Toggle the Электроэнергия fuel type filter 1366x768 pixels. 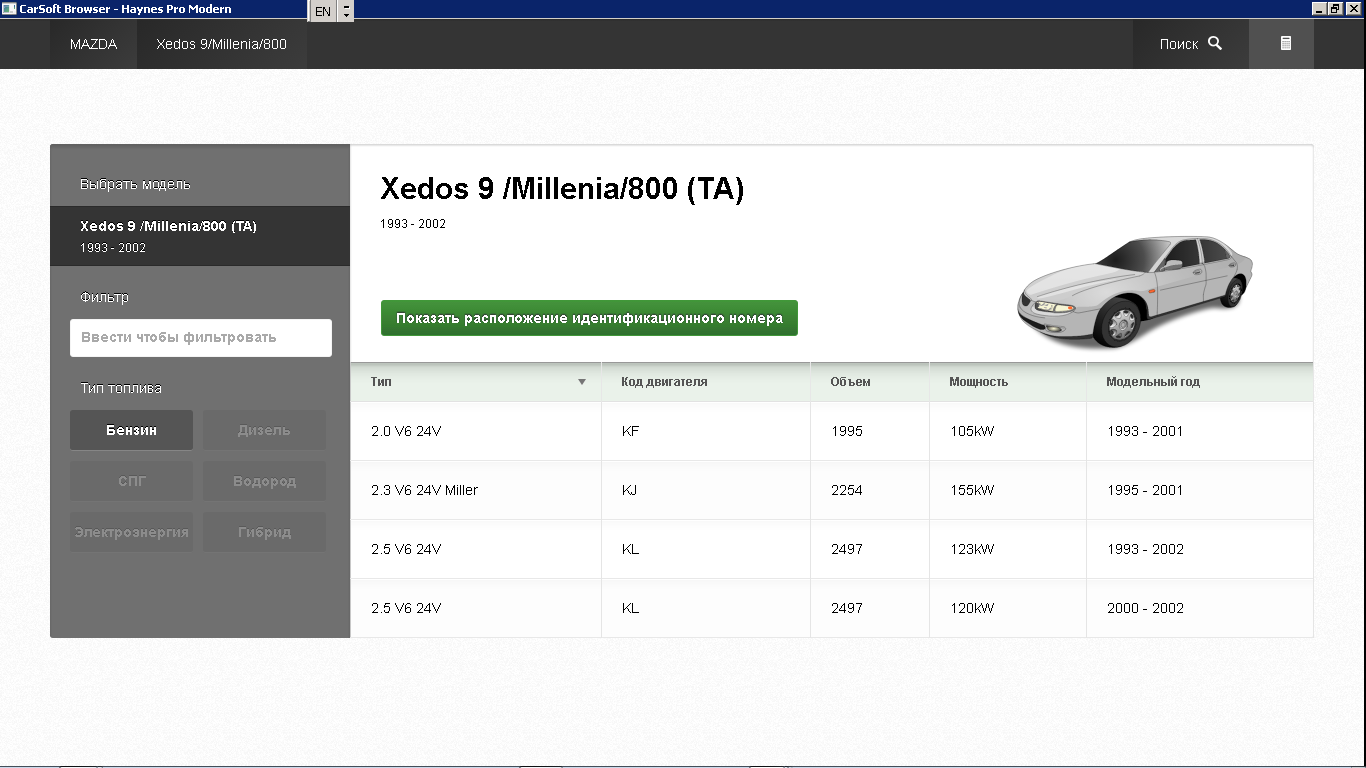(131, 532)
